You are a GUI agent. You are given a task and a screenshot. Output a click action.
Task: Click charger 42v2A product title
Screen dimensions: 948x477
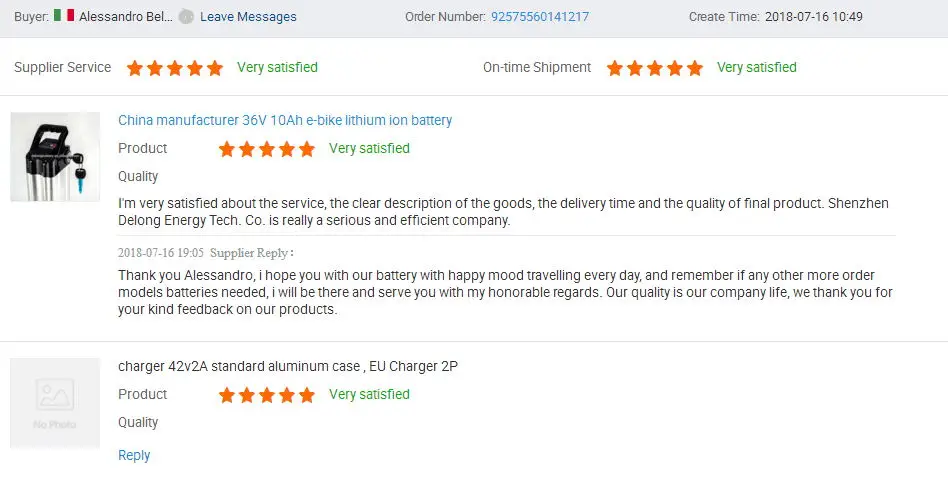click(288, 366)
